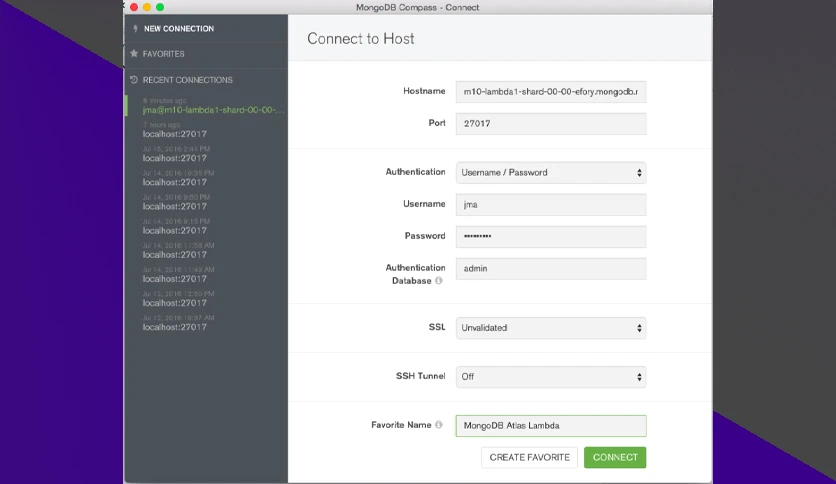Click the 'Hostname' field label

pyautogui.click(x=424, y=91)
